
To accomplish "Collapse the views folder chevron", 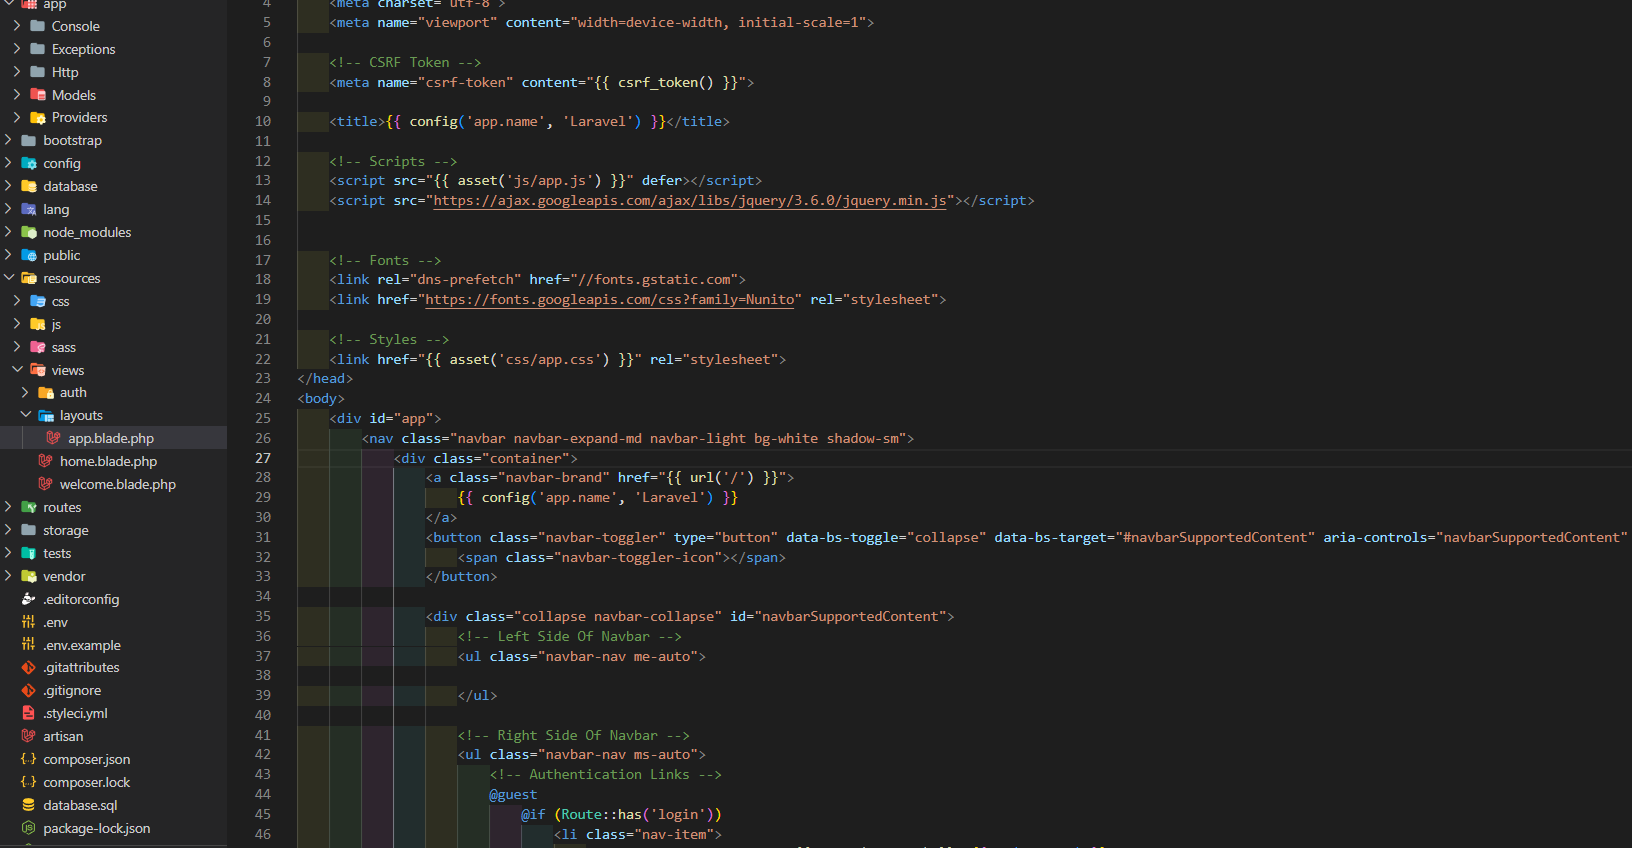I will [x=17, y=370].
